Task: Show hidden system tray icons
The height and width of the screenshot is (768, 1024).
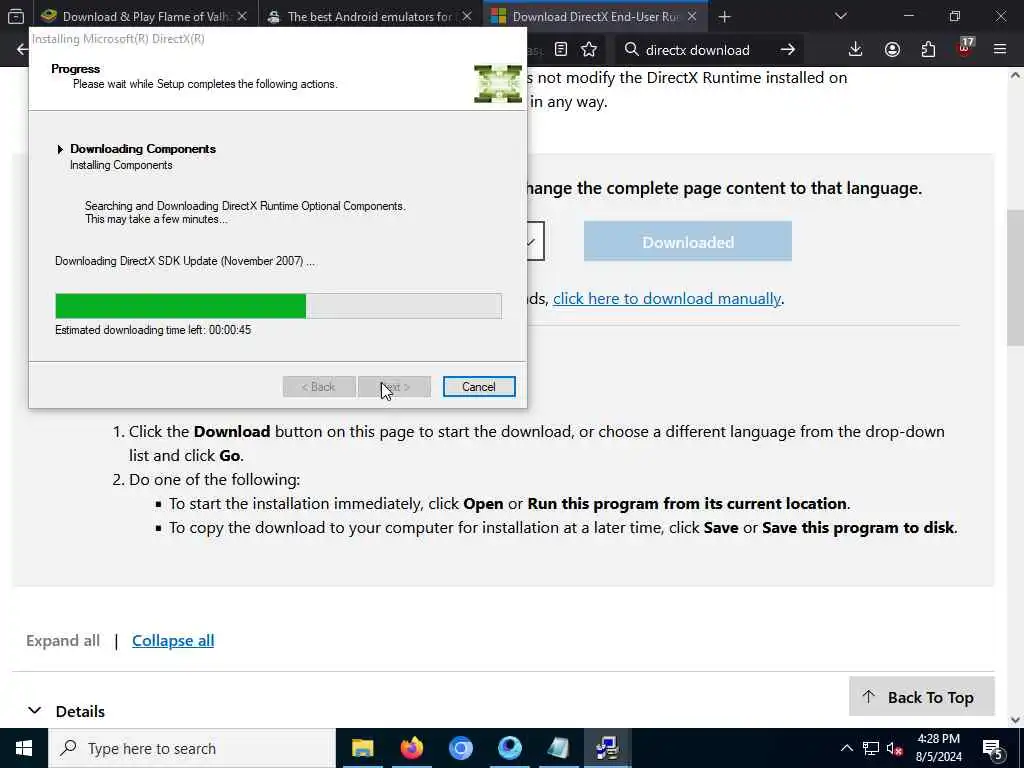Action: pyautogui.click(x=846, y=748)
